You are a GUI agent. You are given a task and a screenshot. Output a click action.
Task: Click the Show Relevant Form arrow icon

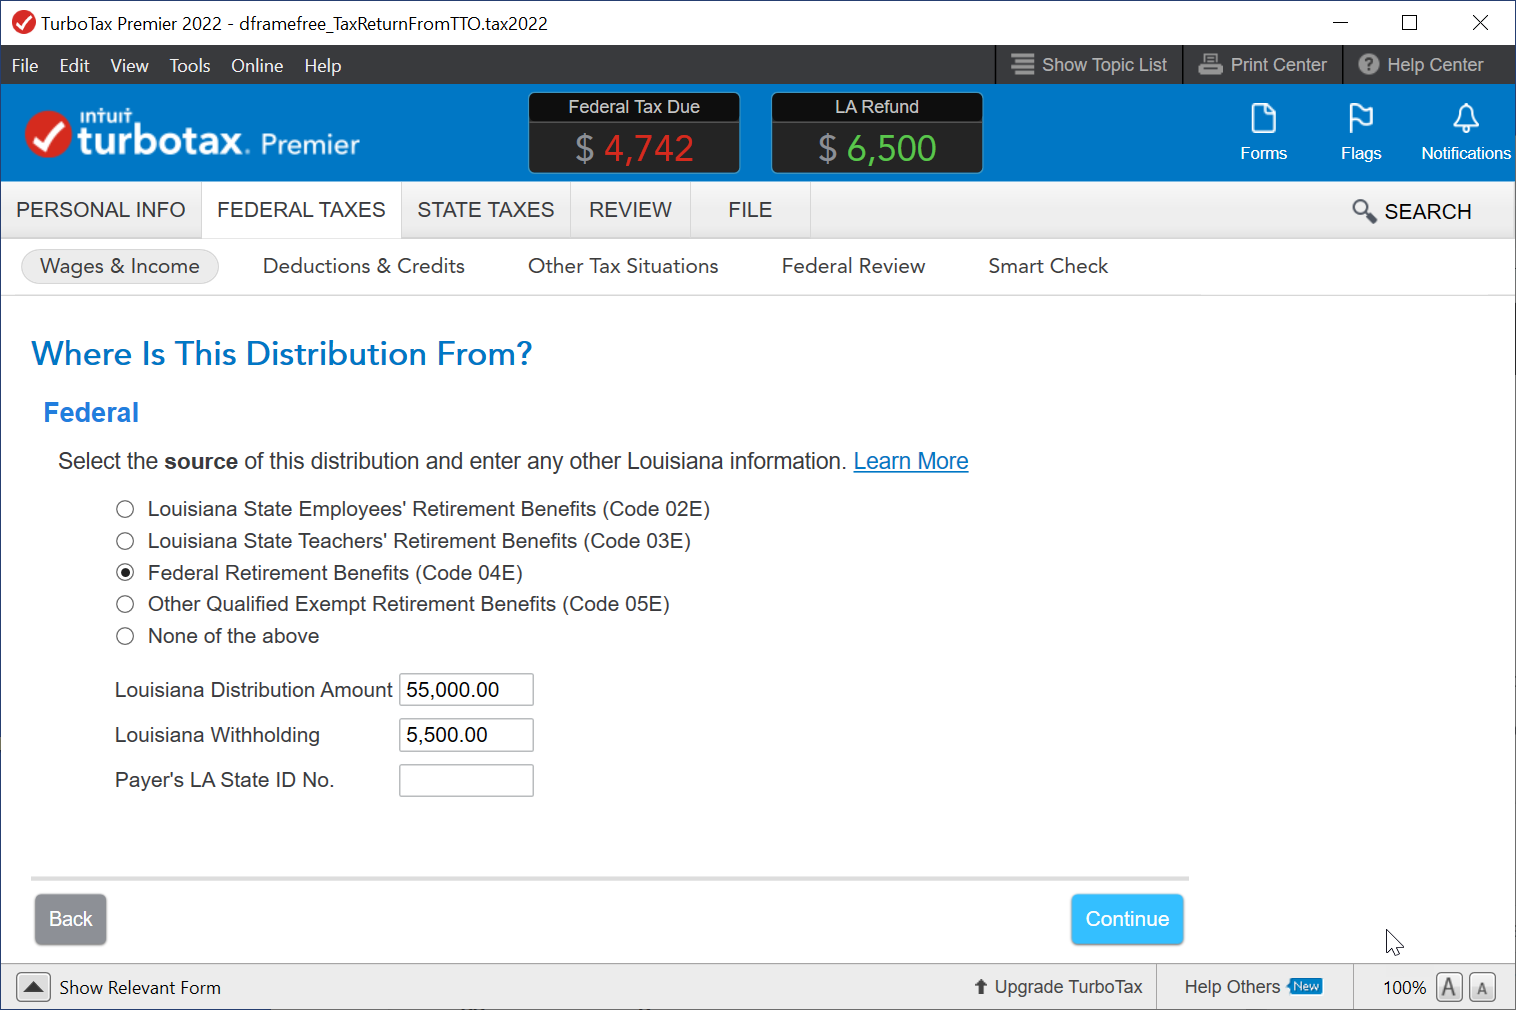click(33, 987)
